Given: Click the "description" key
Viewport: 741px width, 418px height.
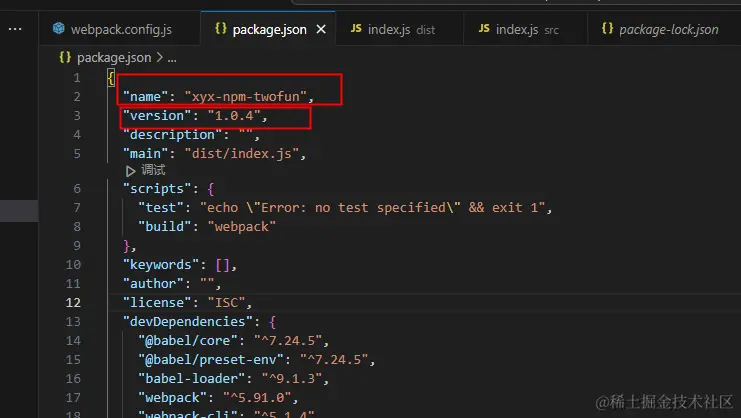Looking at the screenshot, I should click(x=172, y=135).
